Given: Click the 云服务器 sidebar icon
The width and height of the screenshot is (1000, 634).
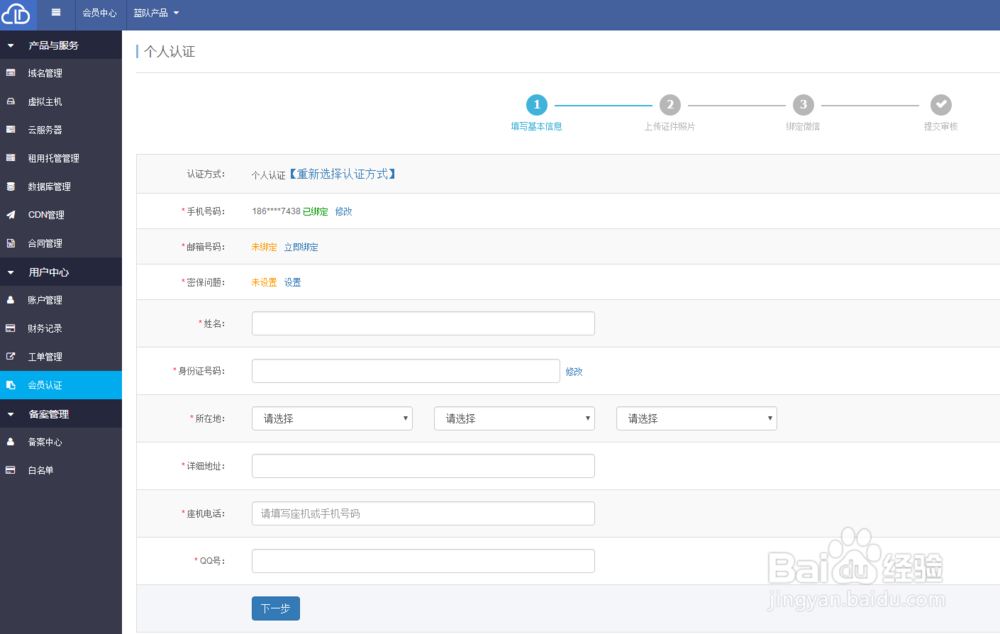Looking at the screenshot, I should pos(11,129).
